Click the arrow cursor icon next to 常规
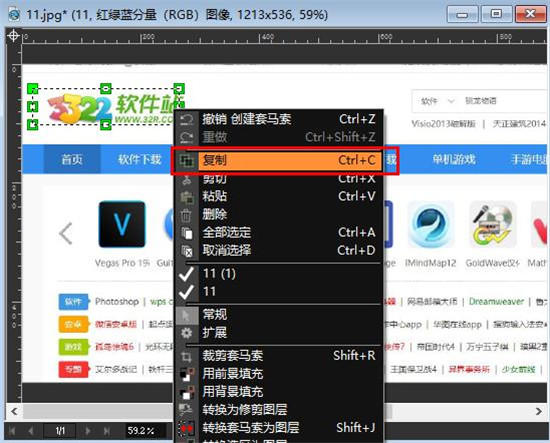 point(186,315)
